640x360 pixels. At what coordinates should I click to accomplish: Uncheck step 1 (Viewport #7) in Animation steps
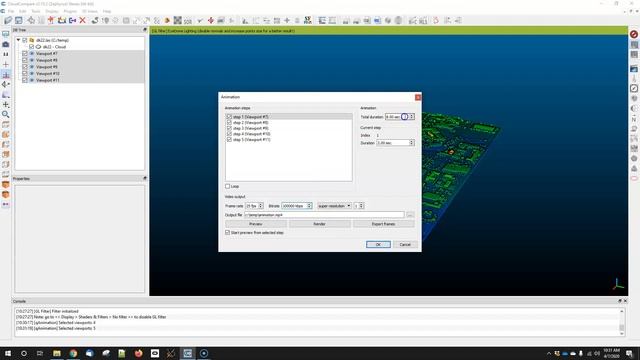229,117
